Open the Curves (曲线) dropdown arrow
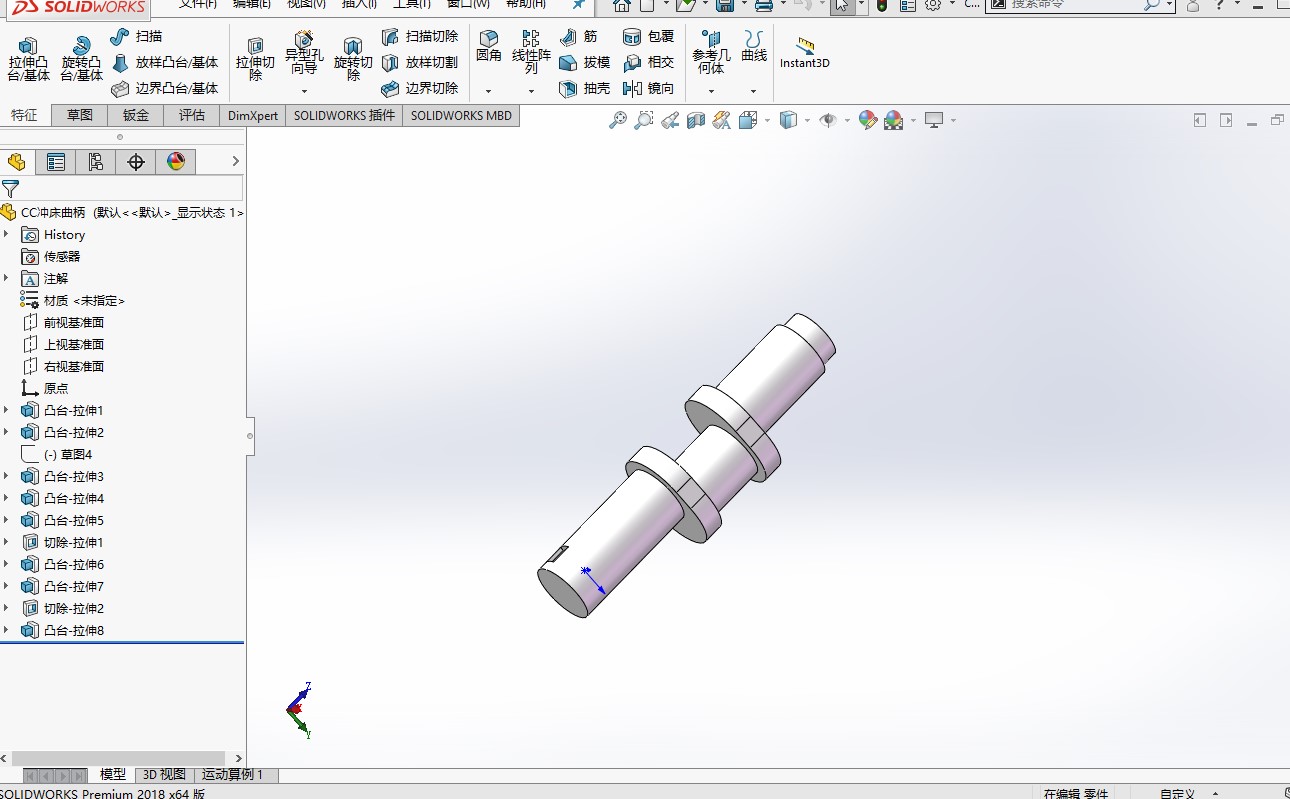The image size is (1290, 799). click(x=754, y=91)
